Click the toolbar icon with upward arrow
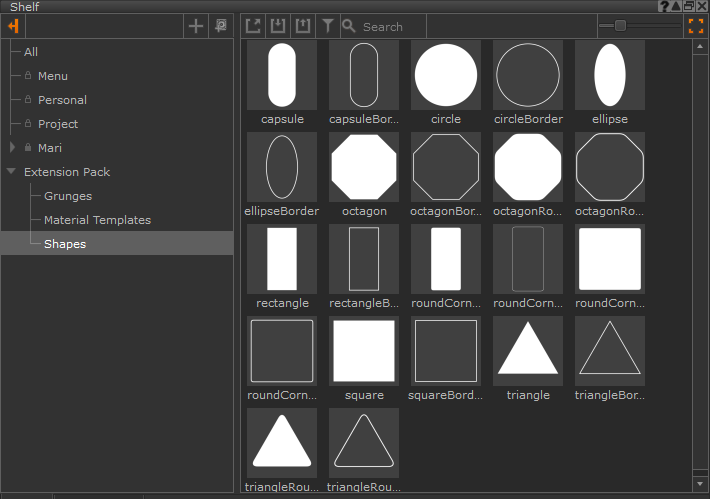710x499 pixels. pos(303,26)
